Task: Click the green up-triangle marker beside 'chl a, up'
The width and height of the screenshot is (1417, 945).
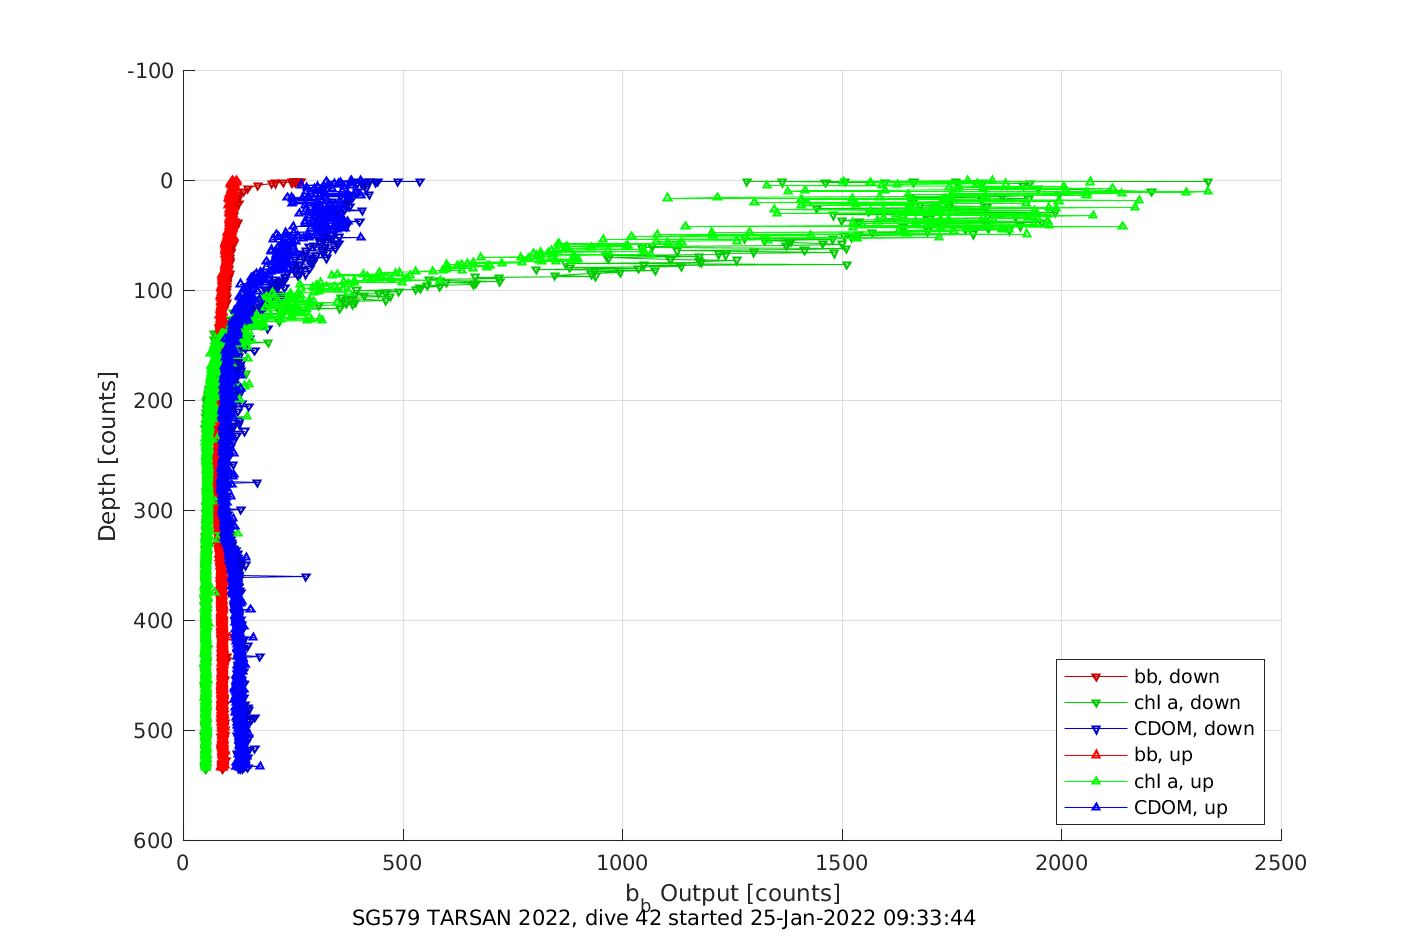Action: 1095,781
